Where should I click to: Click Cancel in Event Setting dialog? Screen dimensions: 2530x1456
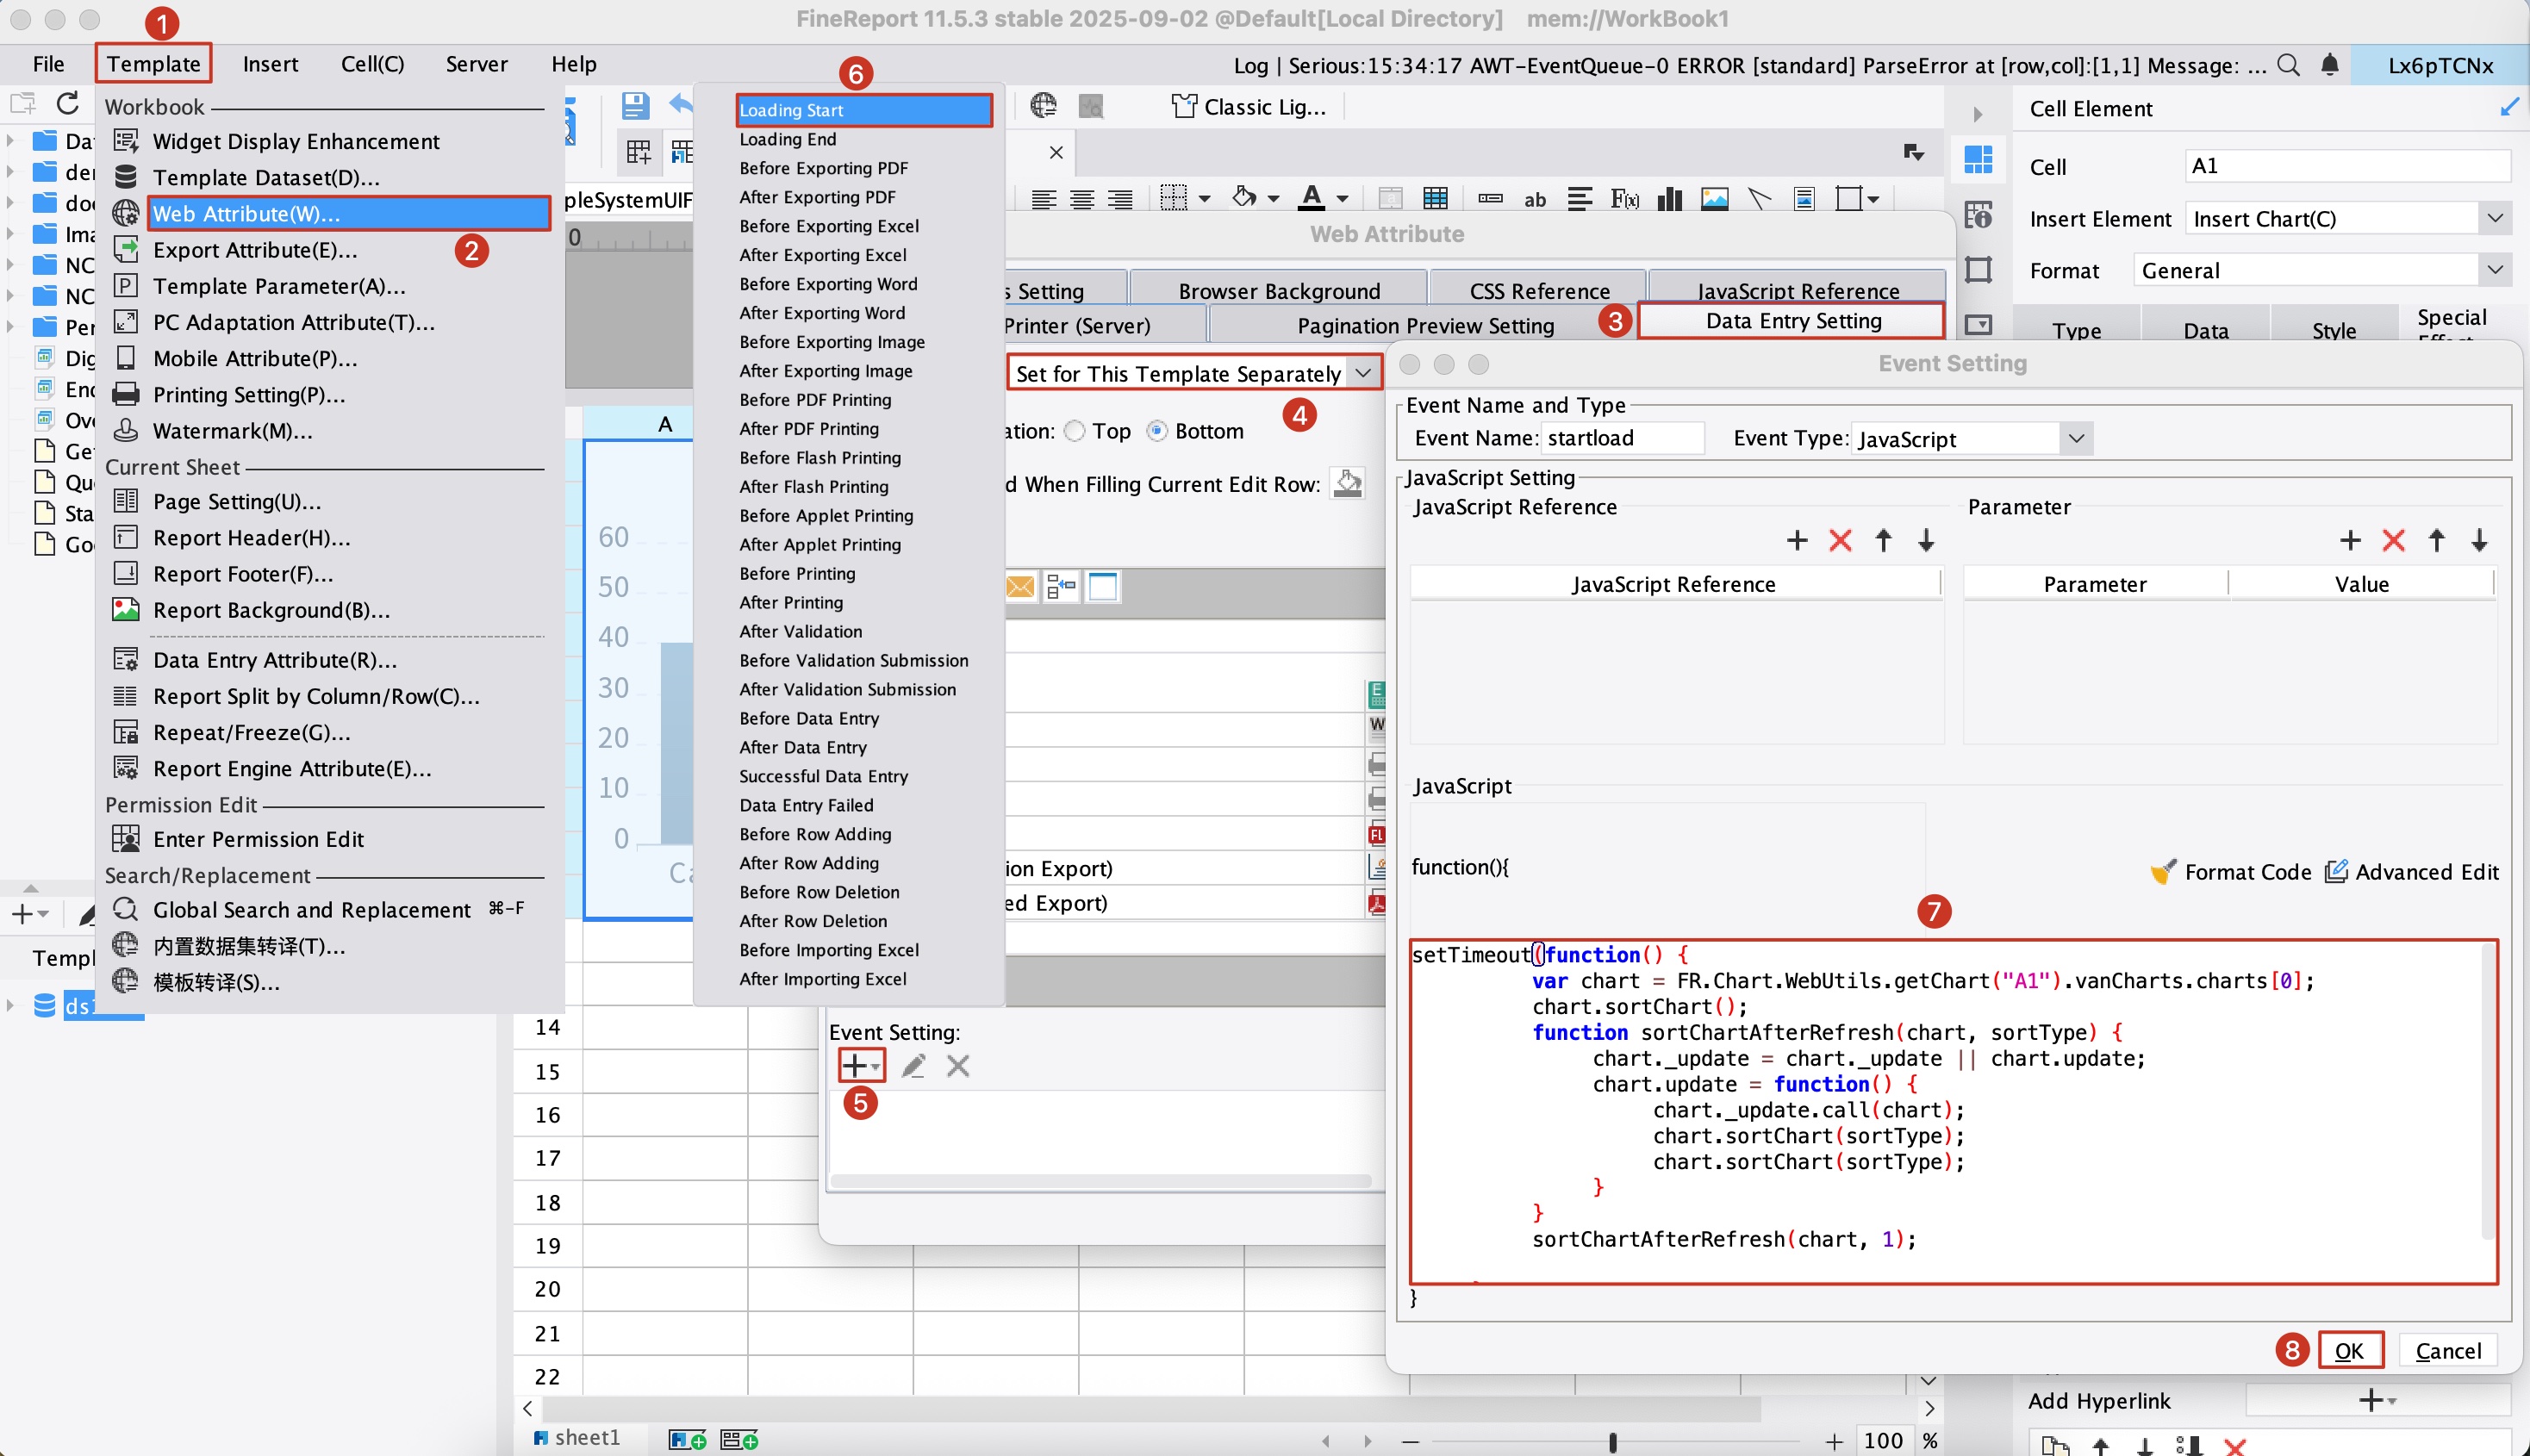click(2447, 1350)
